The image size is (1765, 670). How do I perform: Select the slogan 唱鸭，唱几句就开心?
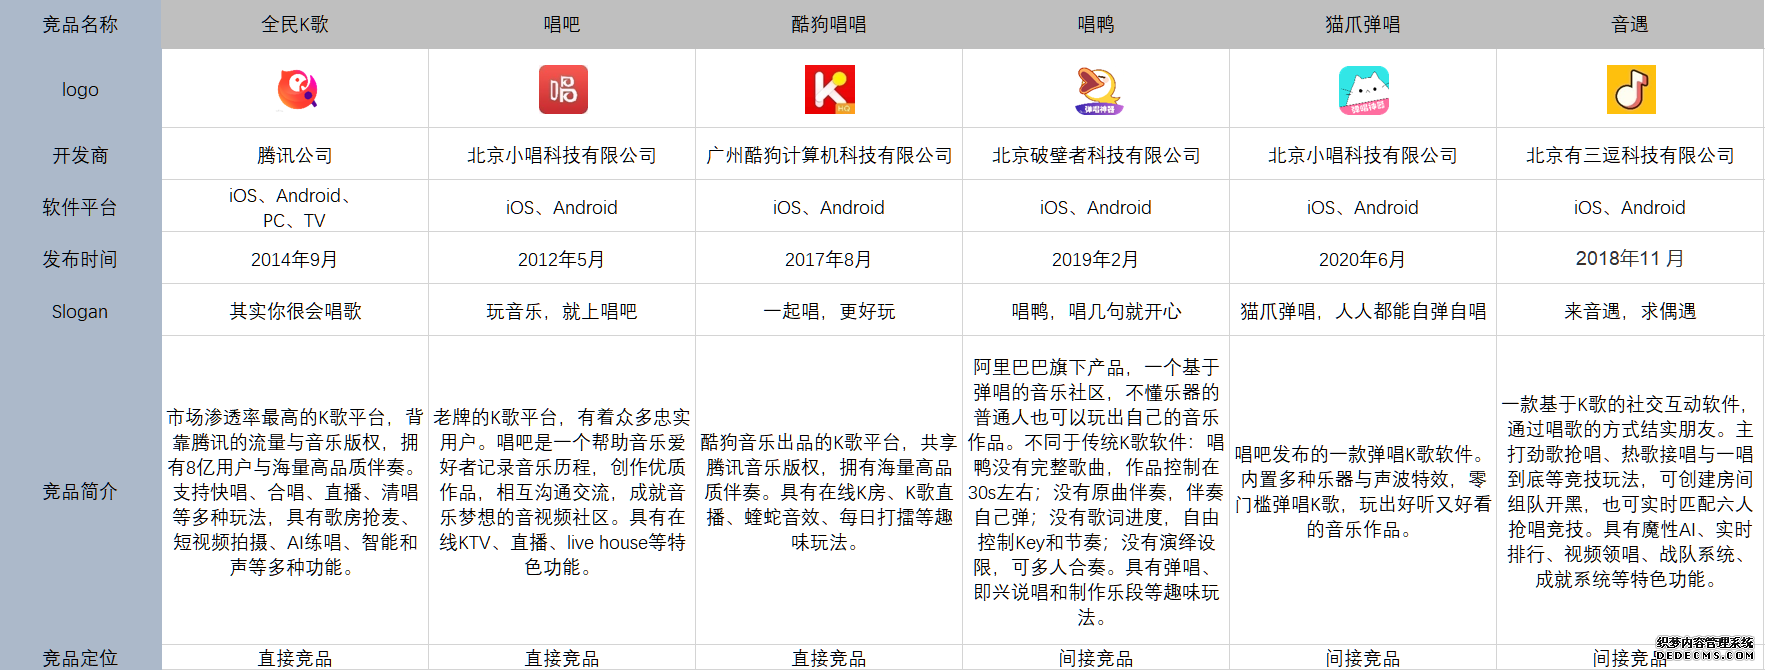pos(1096,311)
